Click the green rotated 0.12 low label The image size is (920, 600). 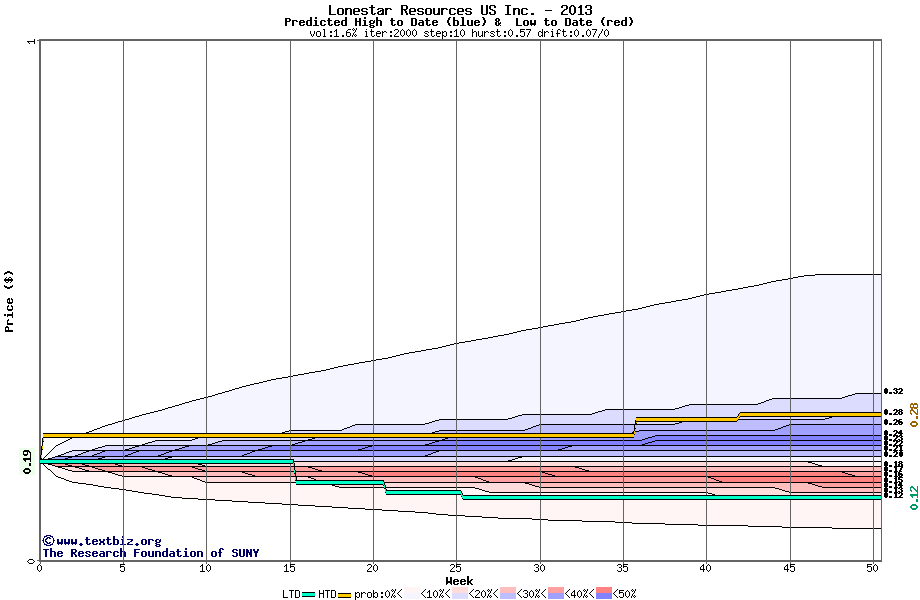tap(914, 498)
